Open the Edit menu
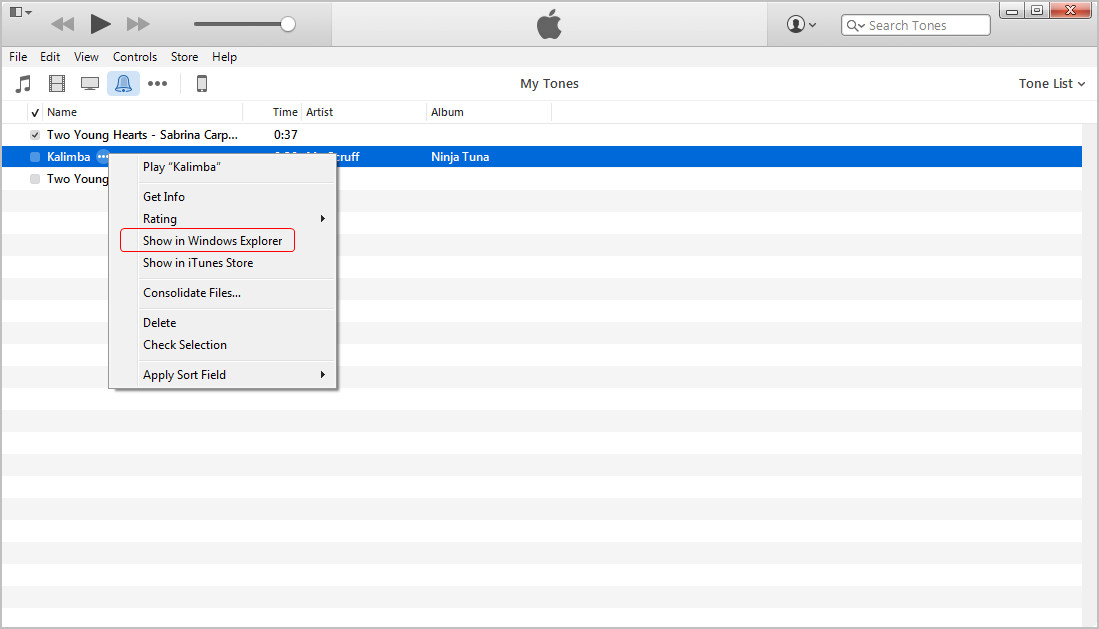The height and width of the screenshot is (629, 1099). (50, 57)
